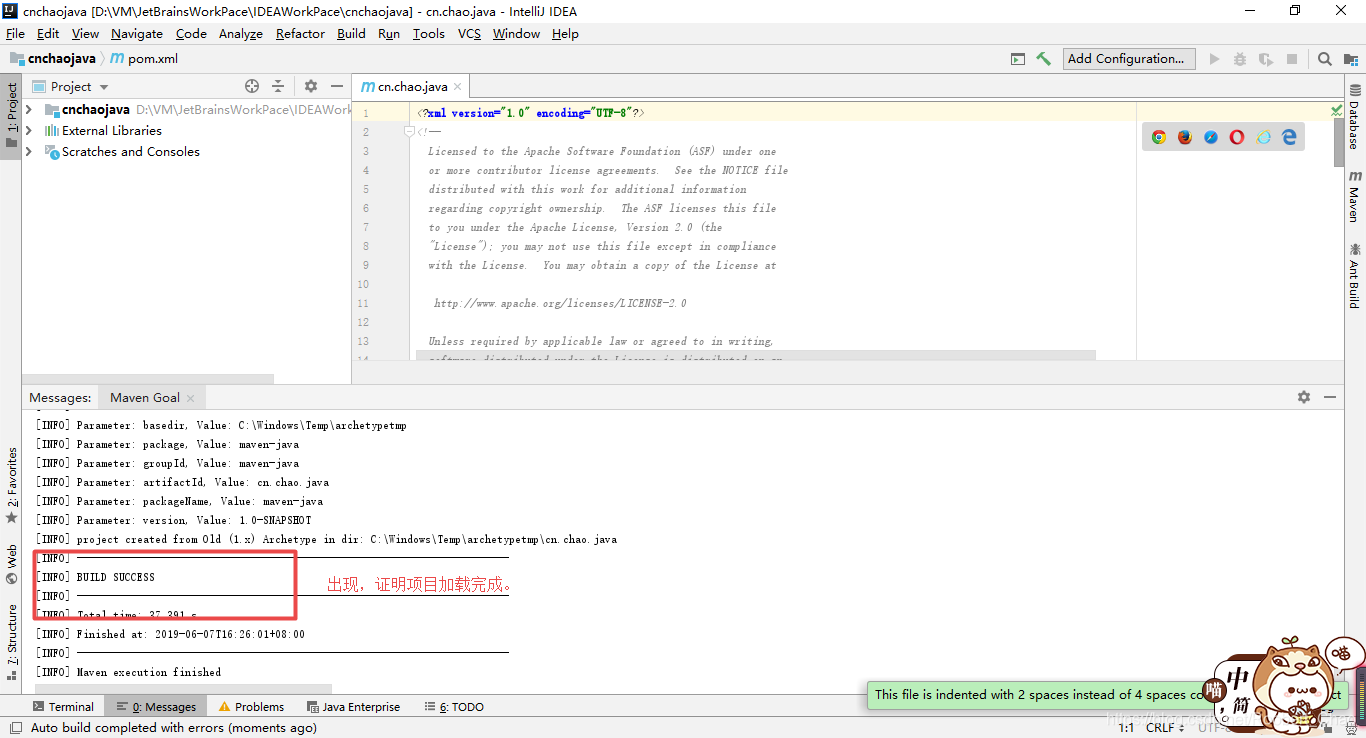
Task: Open the Help menu
Action: (x=565, y=34)
